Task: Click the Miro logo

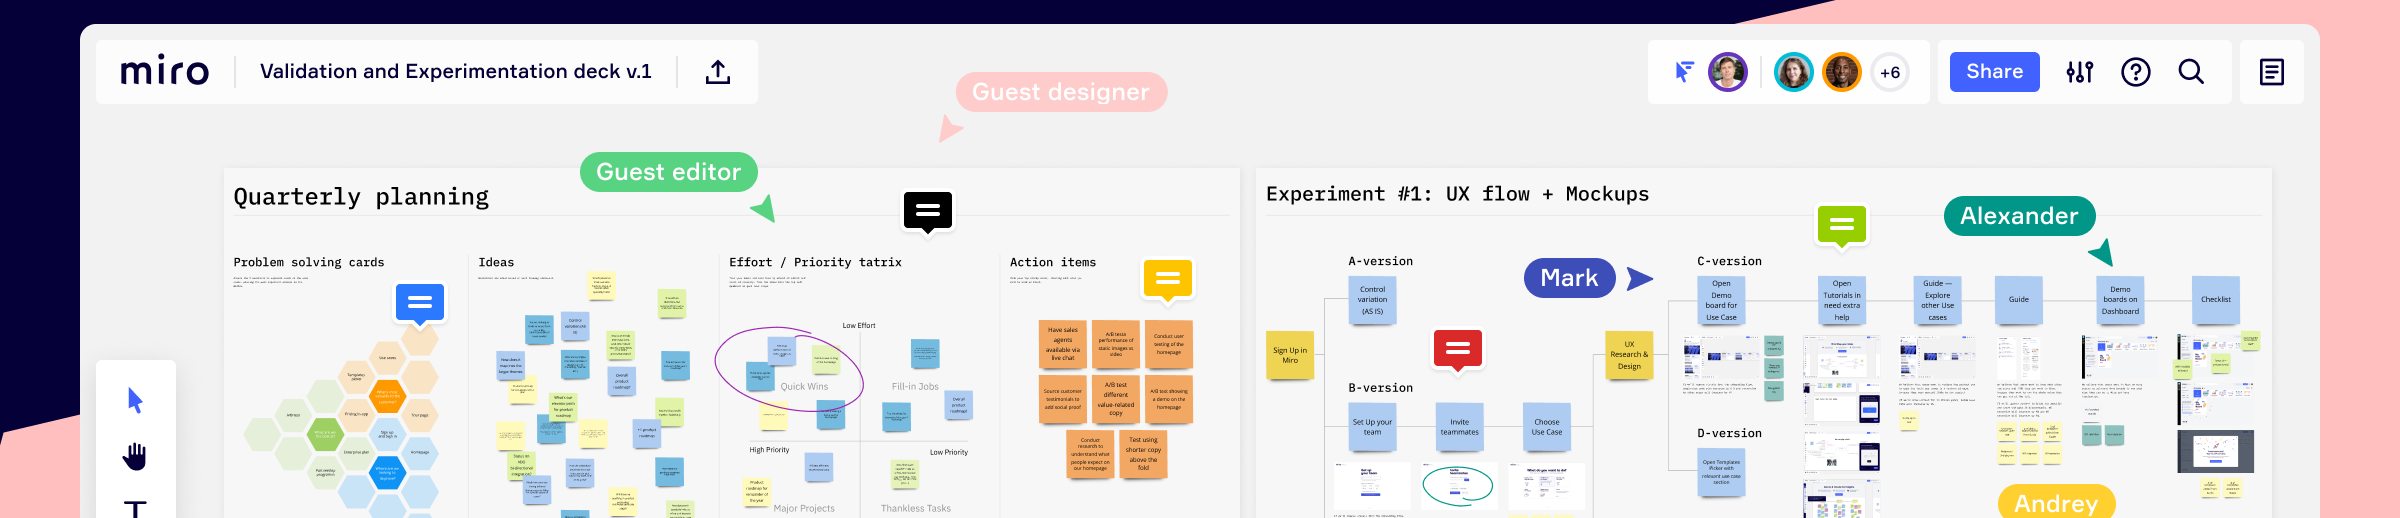Action: (x=165, y=72)
